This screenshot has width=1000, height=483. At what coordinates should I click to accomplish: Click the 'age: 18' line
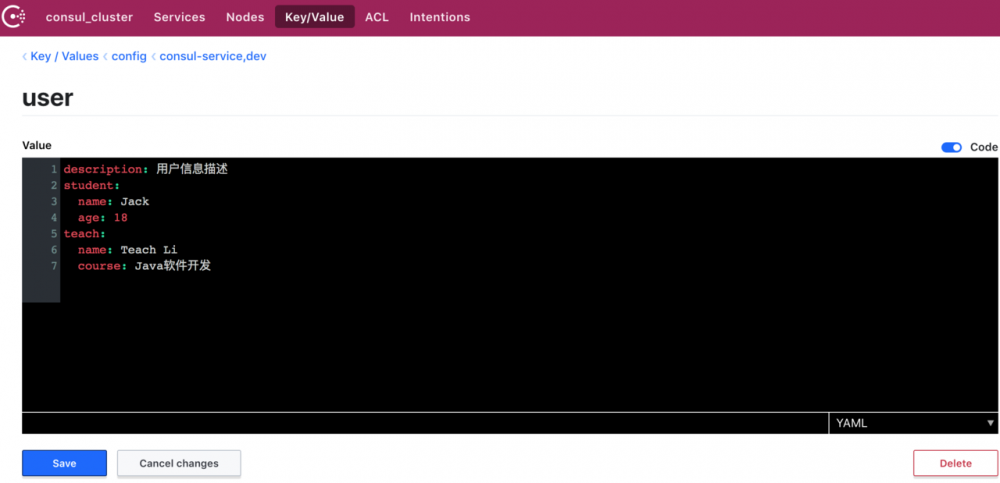pyautogui.click(x=103, y=218)
